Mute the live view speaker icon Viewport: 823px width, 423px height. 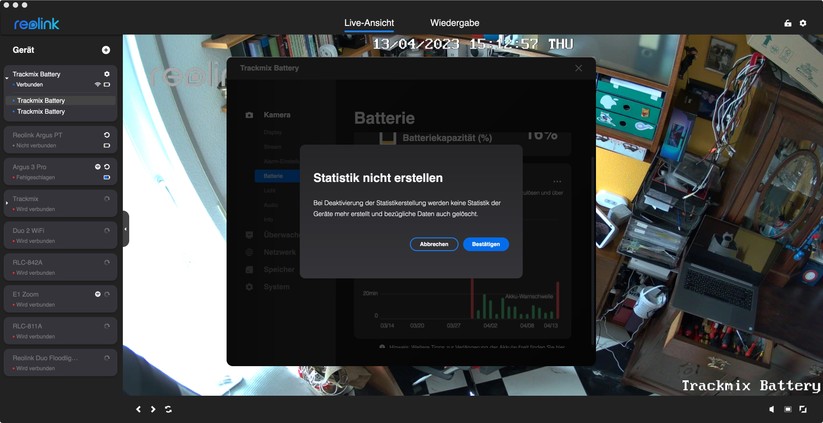tap(771, 409)
